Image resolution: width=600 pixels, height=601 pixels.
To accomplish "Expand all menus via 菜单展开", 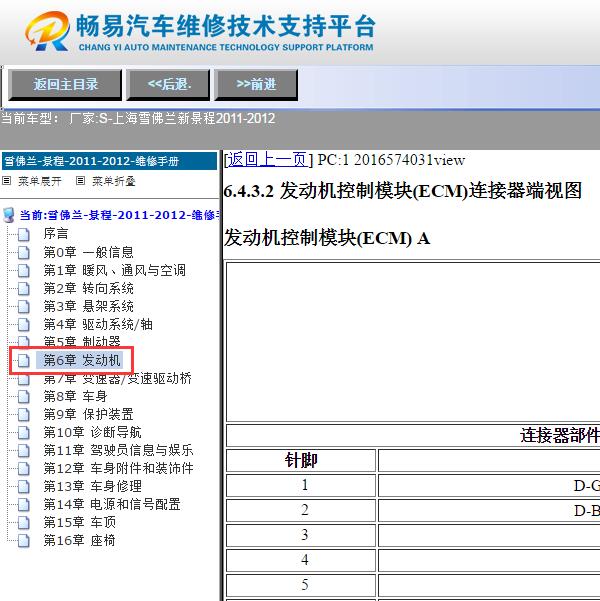I will (40, 181).
